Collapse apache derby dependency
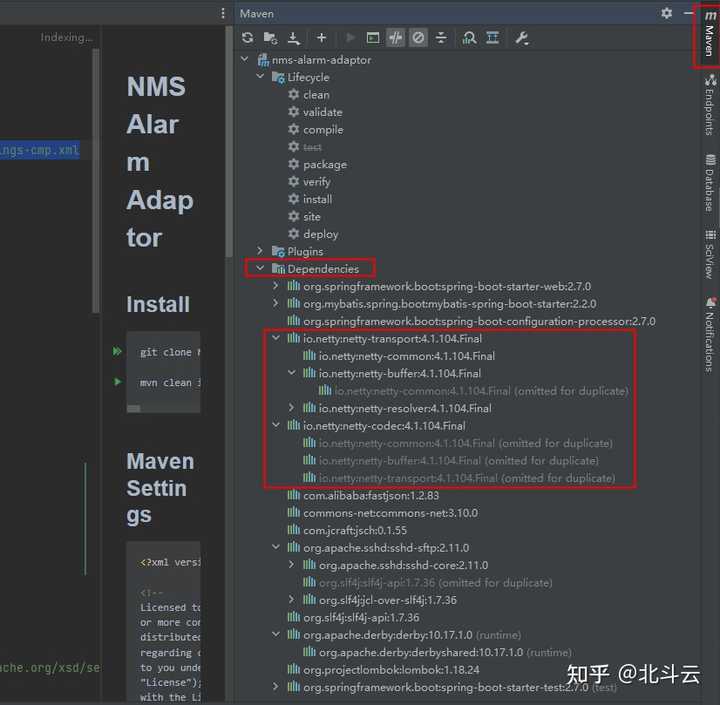 276,634
